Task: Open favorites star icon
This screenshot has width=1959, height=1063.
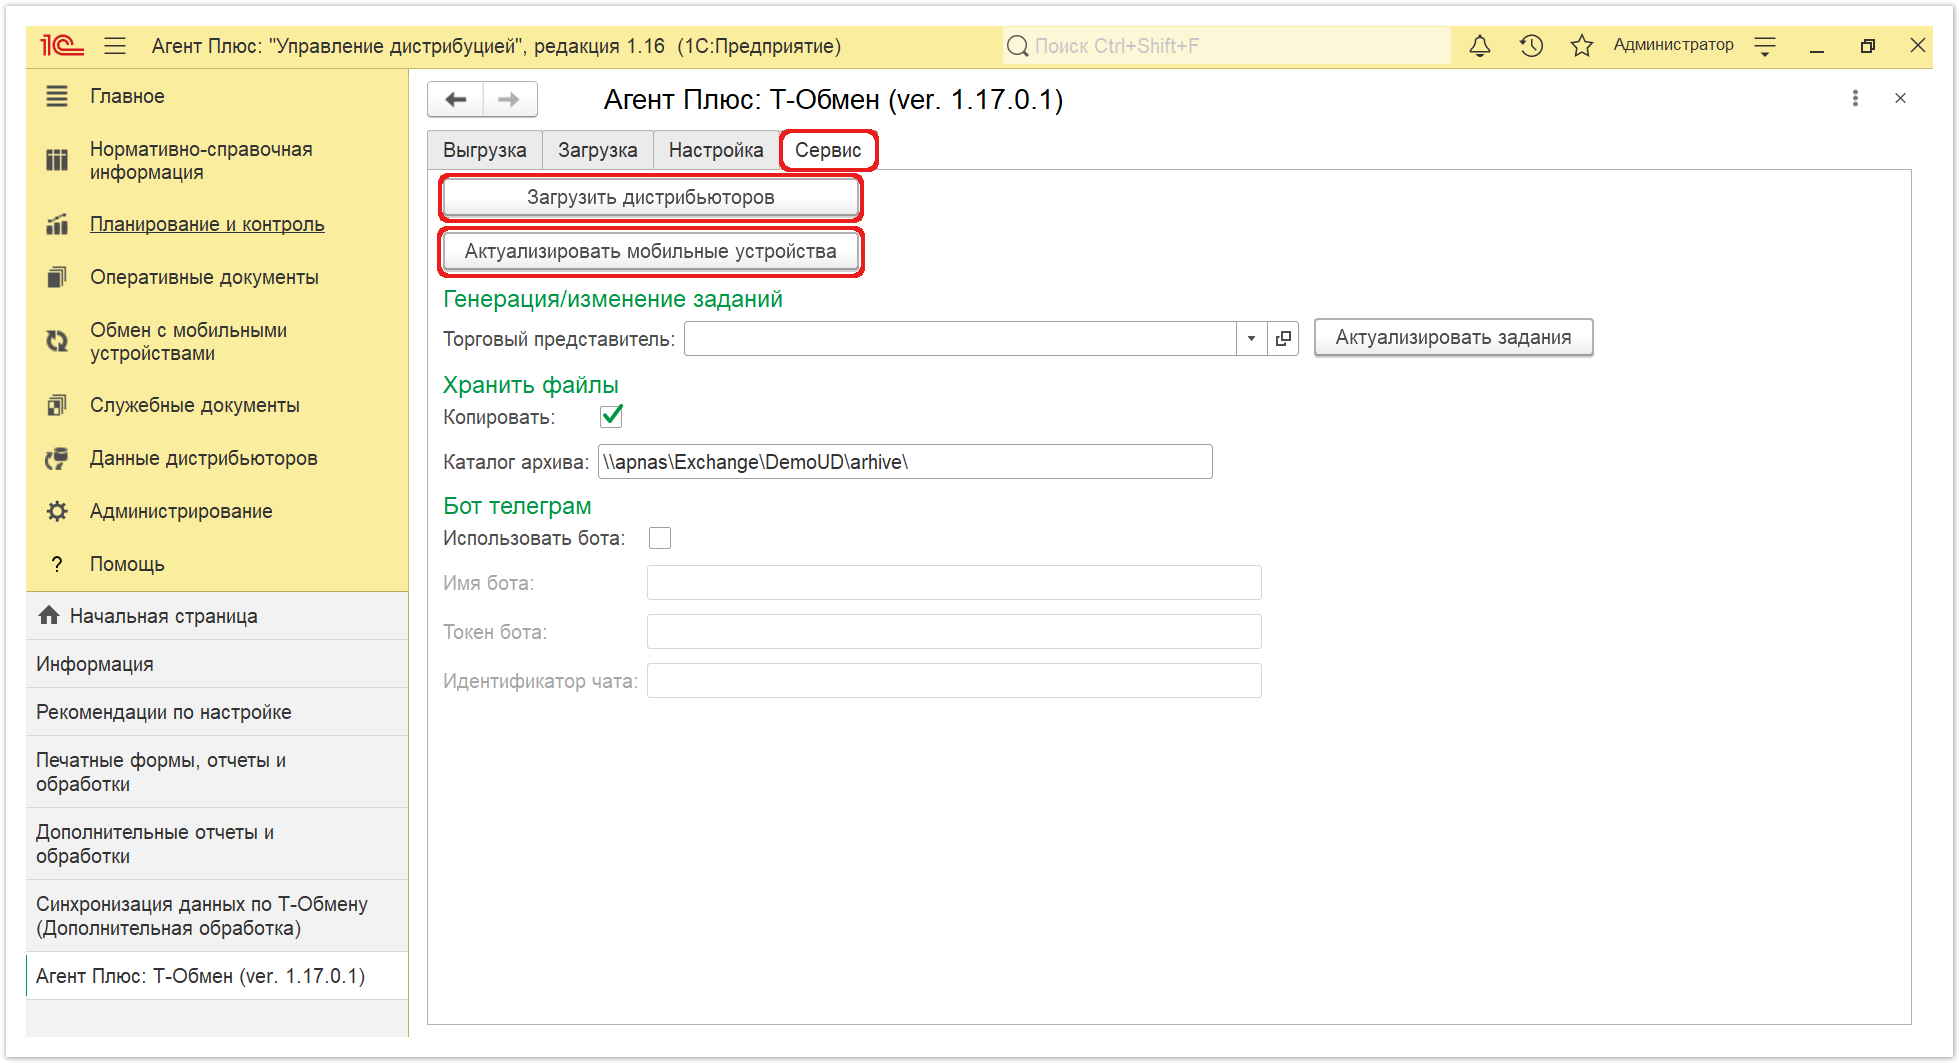Action: pos(1581,46)
